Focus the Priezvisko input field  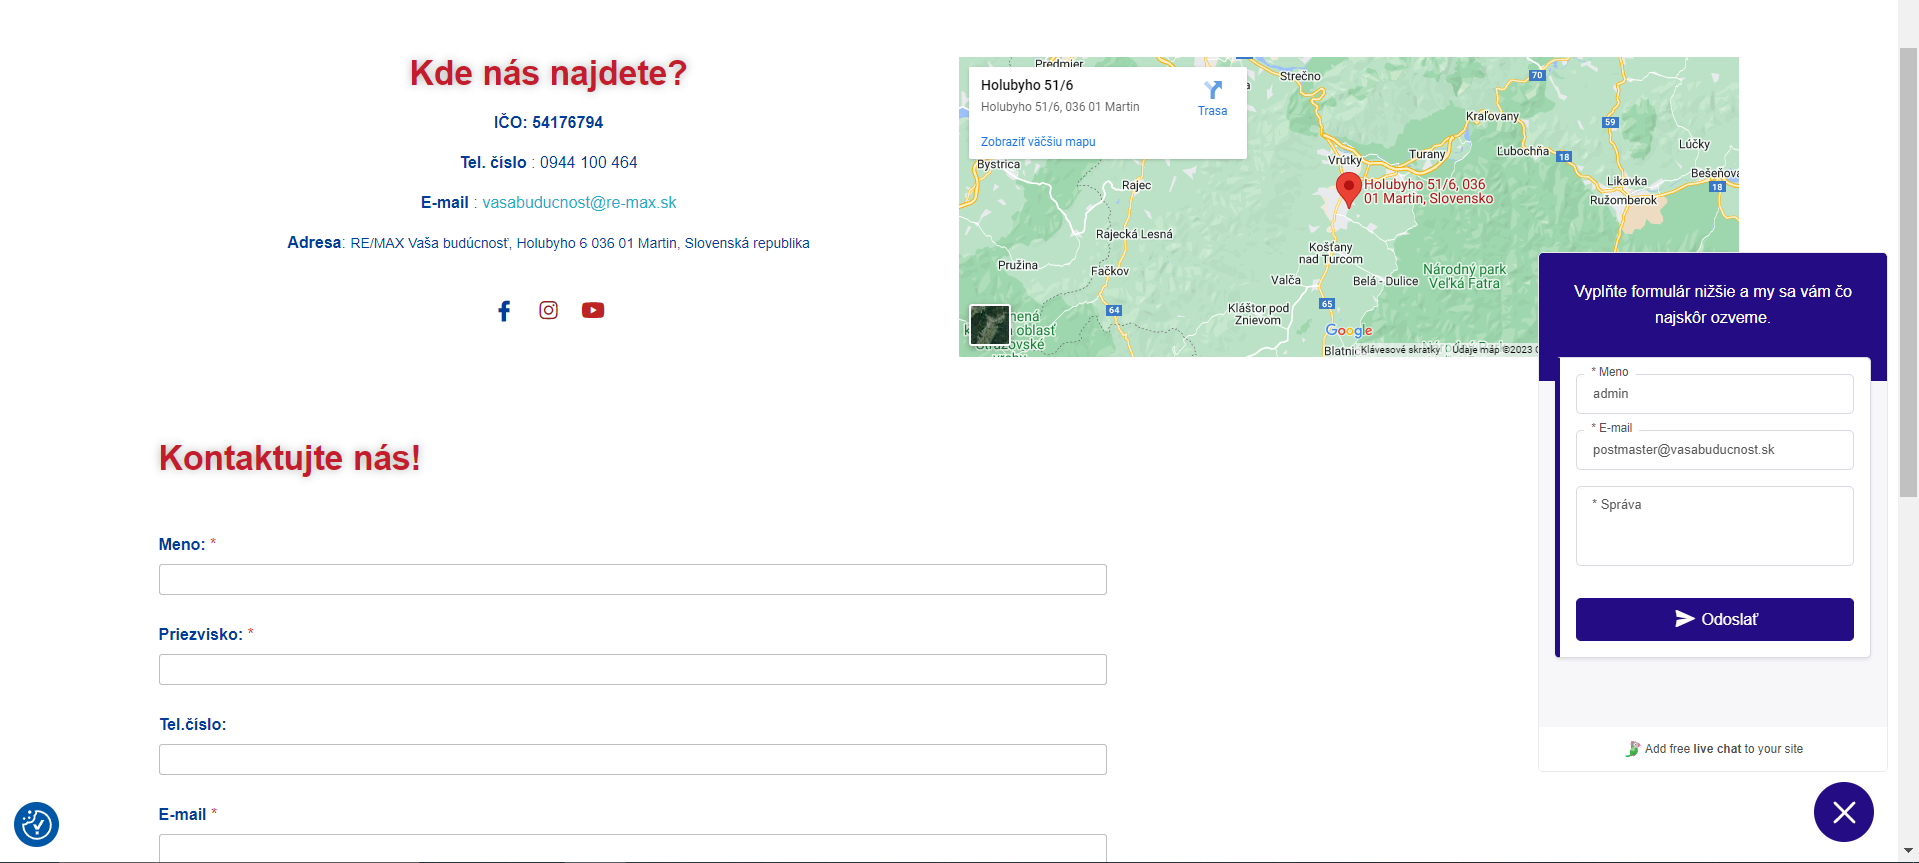pyautogui.click(x=632, y=670)
